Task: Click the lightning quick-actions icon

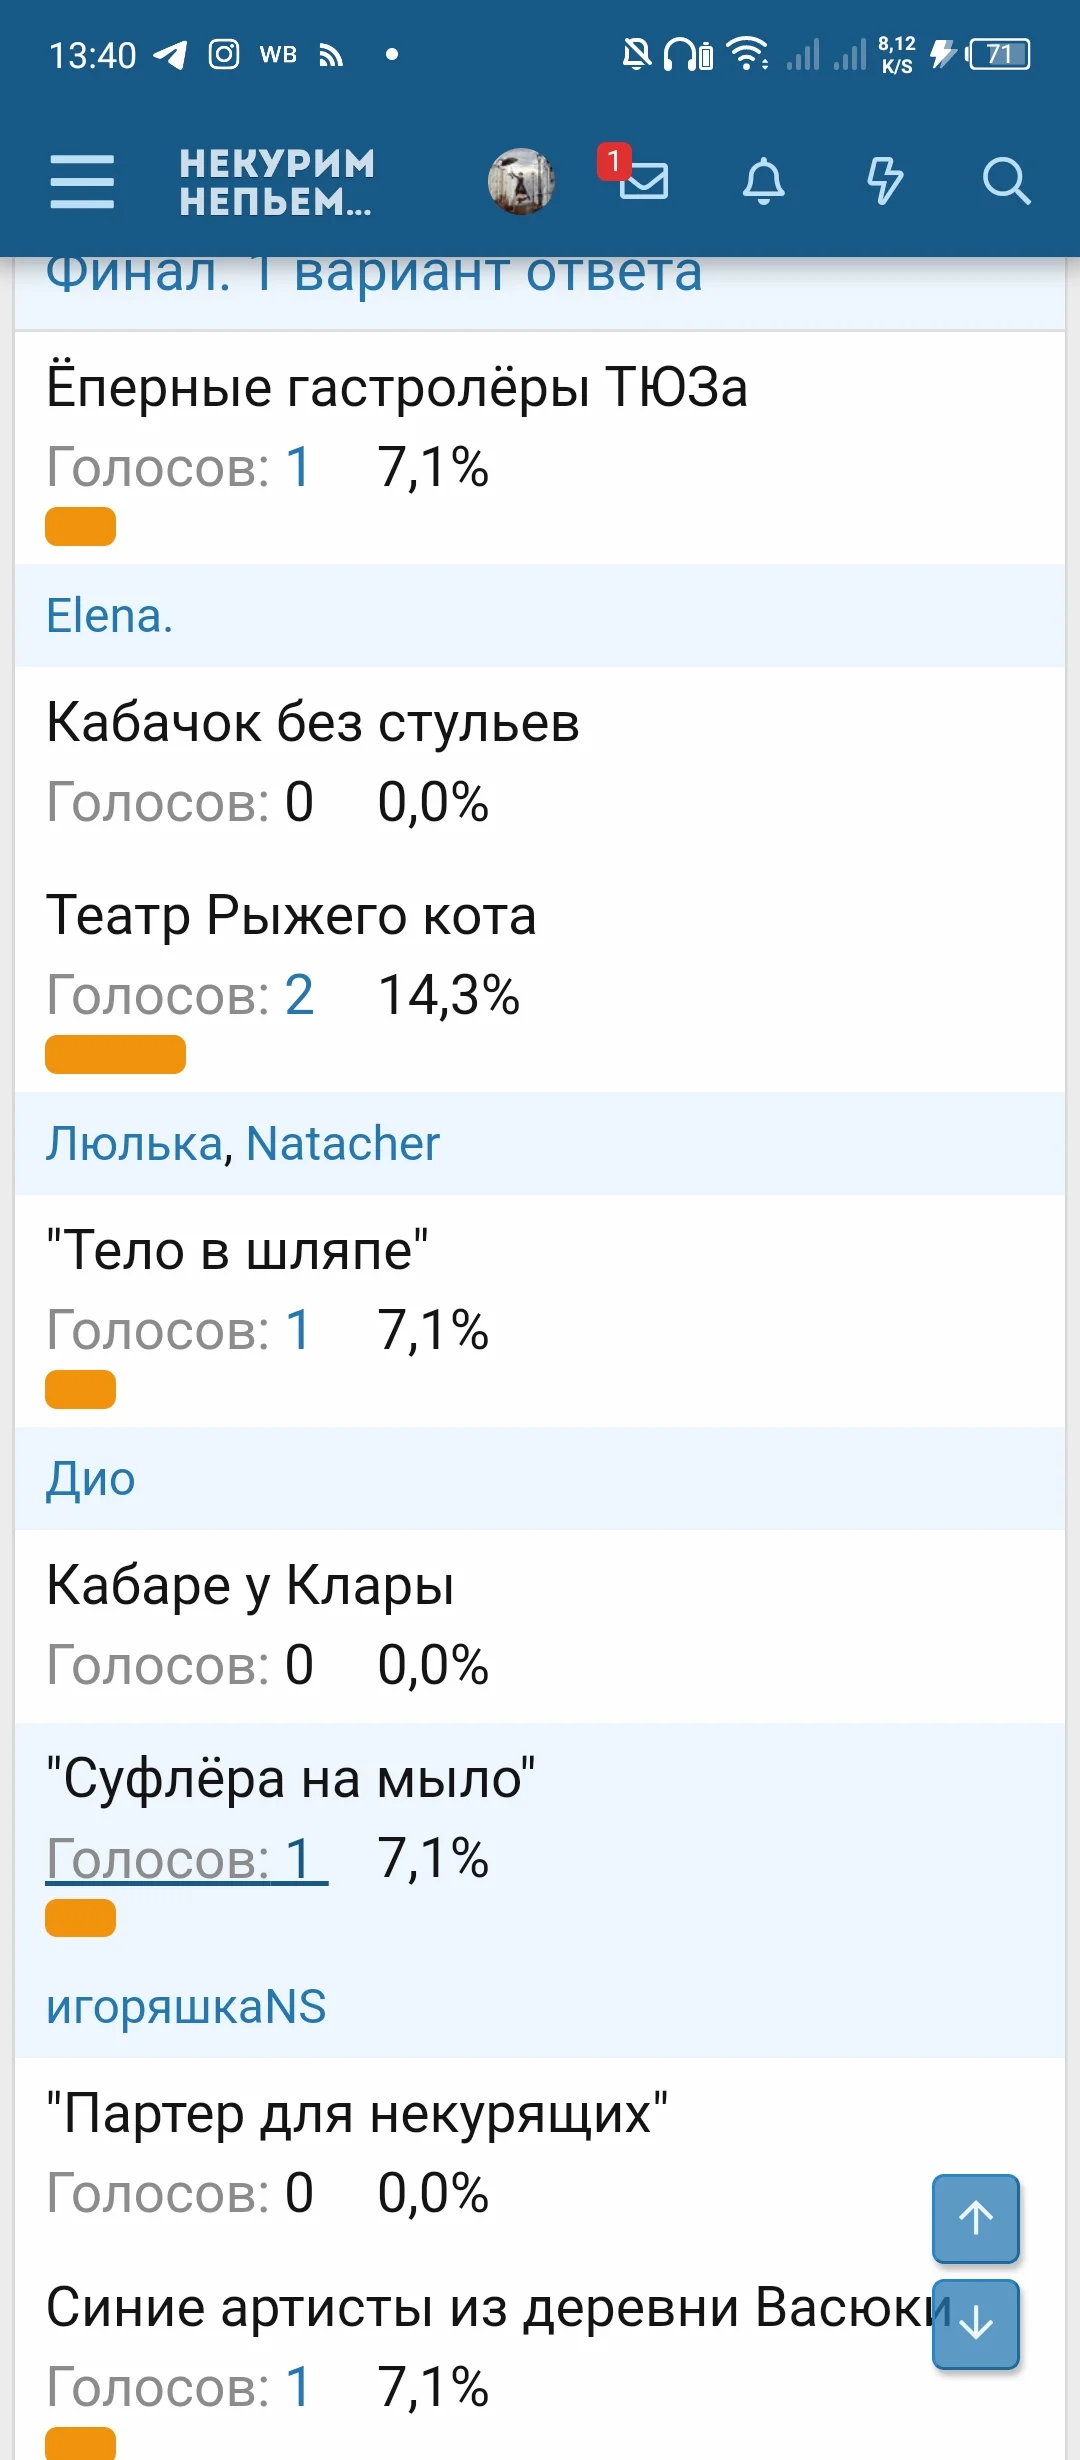Action: [884, 182]
